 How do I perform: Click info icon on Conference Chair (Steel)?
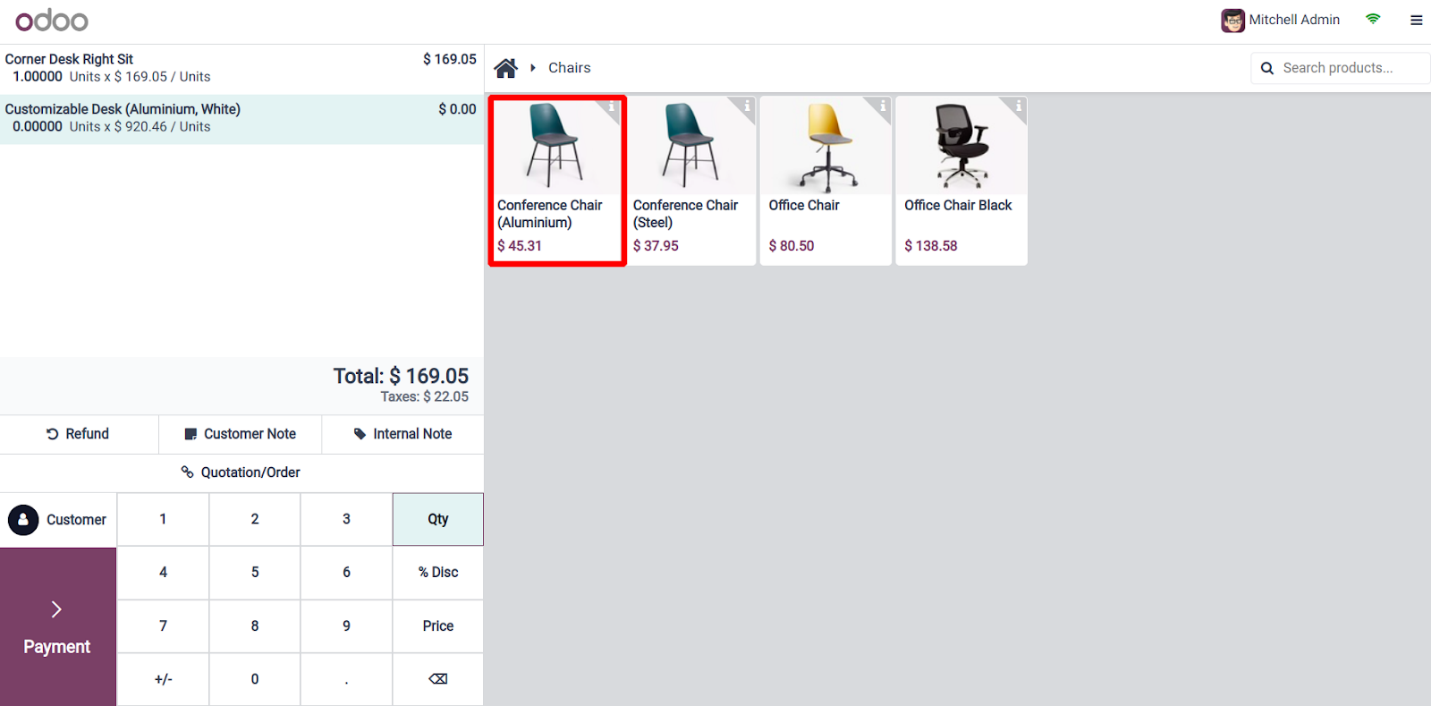tap(746, 106)
